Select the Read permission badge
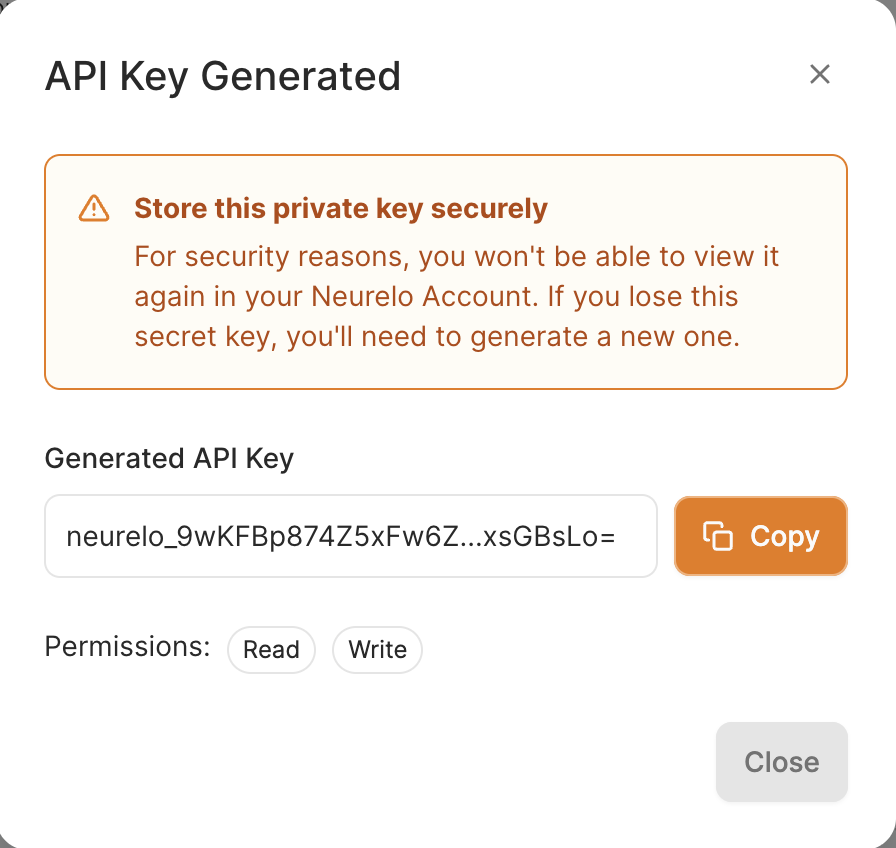 coord(271,650)
